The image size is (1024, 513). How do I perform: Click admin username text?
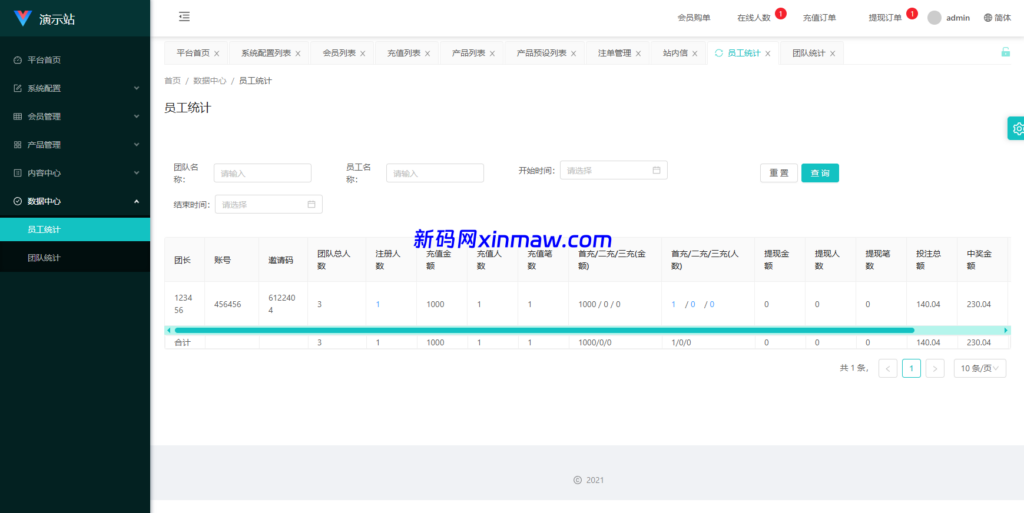[x=958, y=18]
